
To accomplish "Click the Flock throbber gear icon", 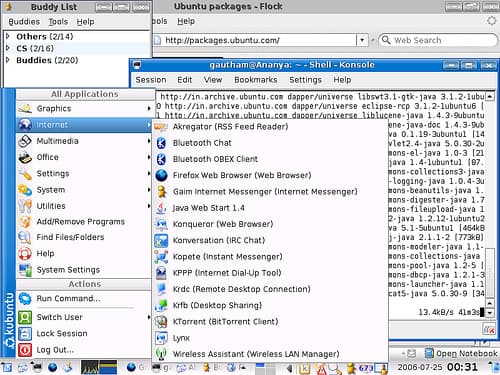I will tap(492, 21).
